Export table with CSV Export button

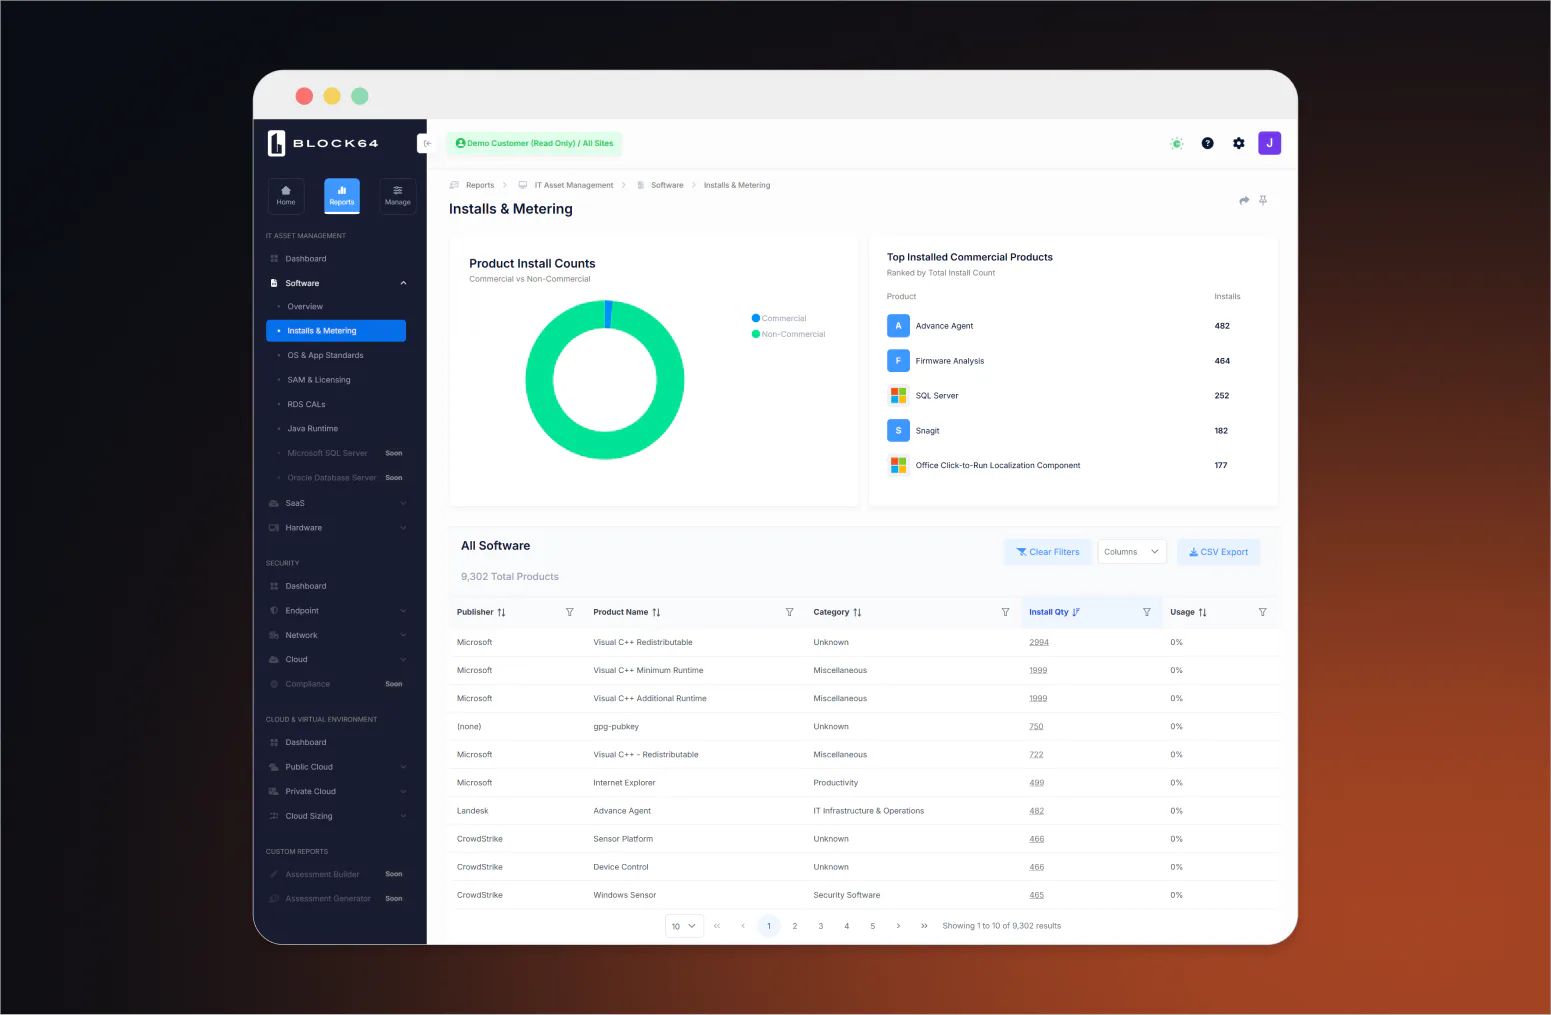pos(1219,552)
